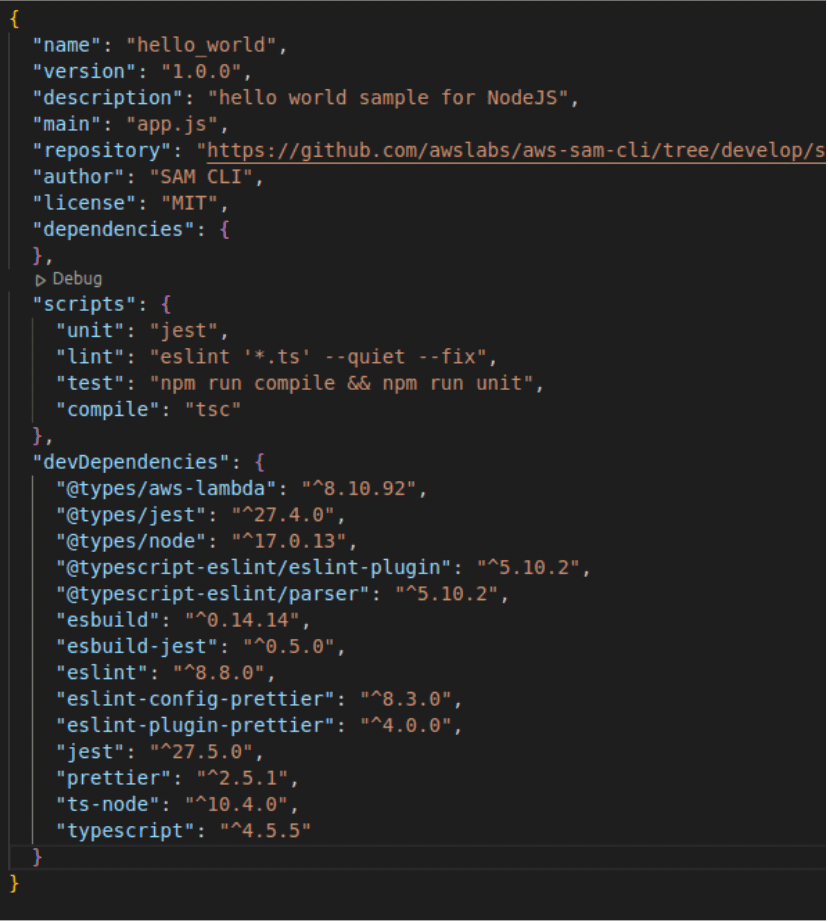Viewport: 828px width, 922px height.
Task: Click the "esbuild-jest" dependency key
Action: click(x=137, y=647)
